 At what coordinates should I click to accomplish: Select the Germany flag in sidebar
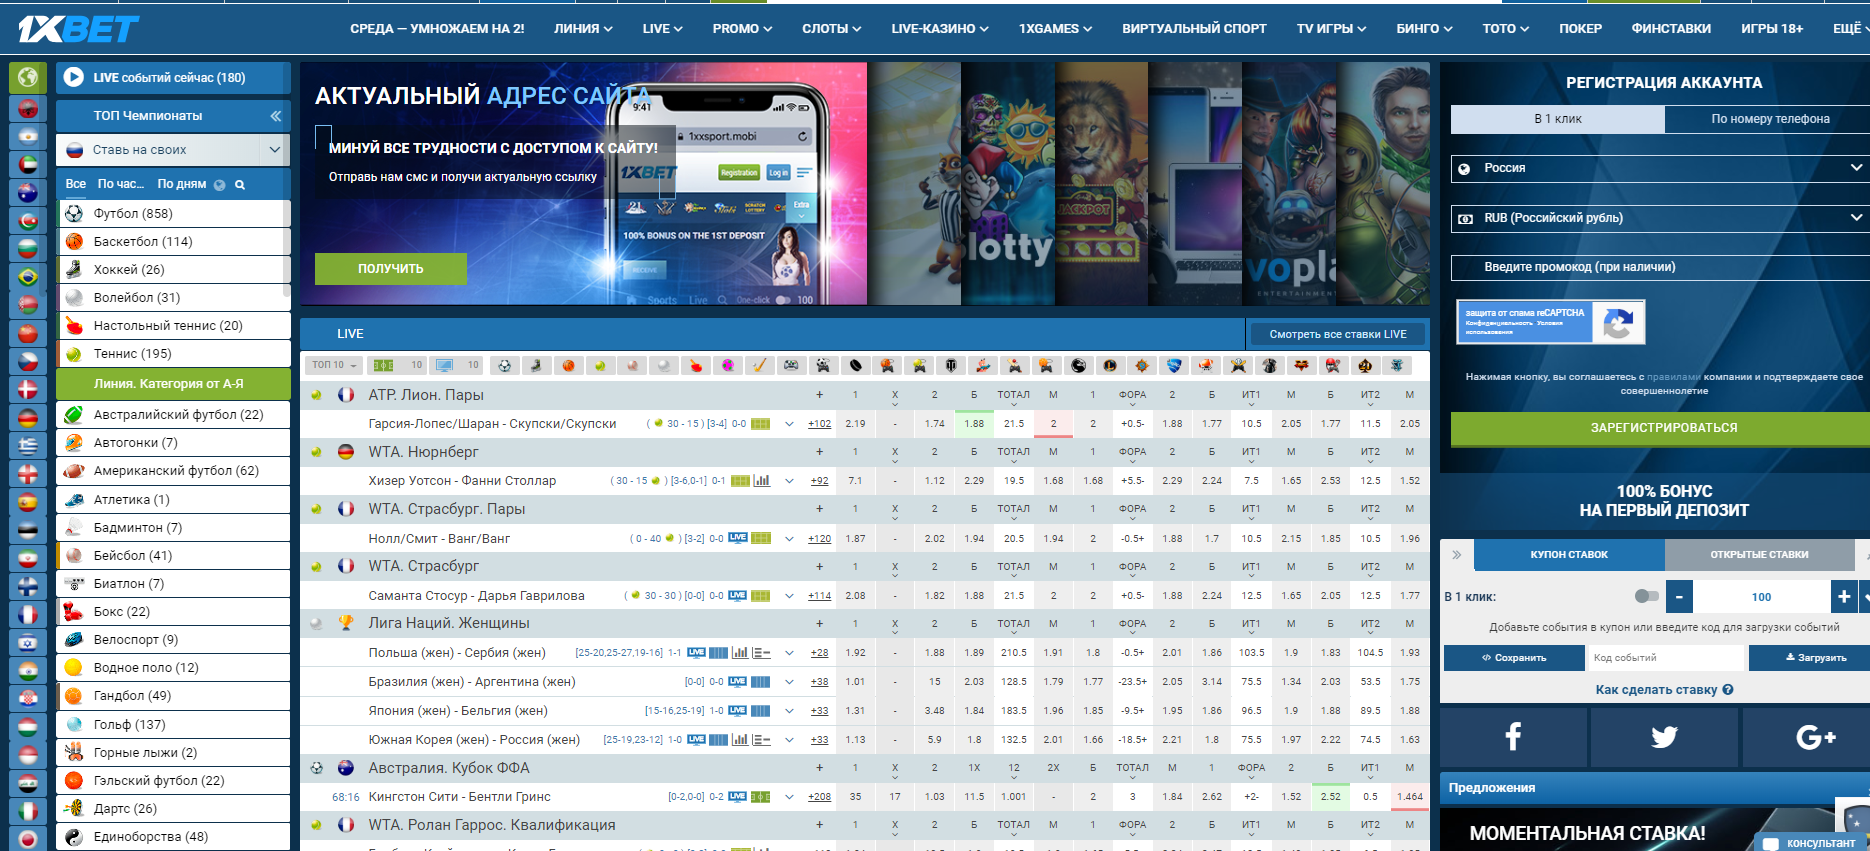pyautogui.click(x=28, y=418)
